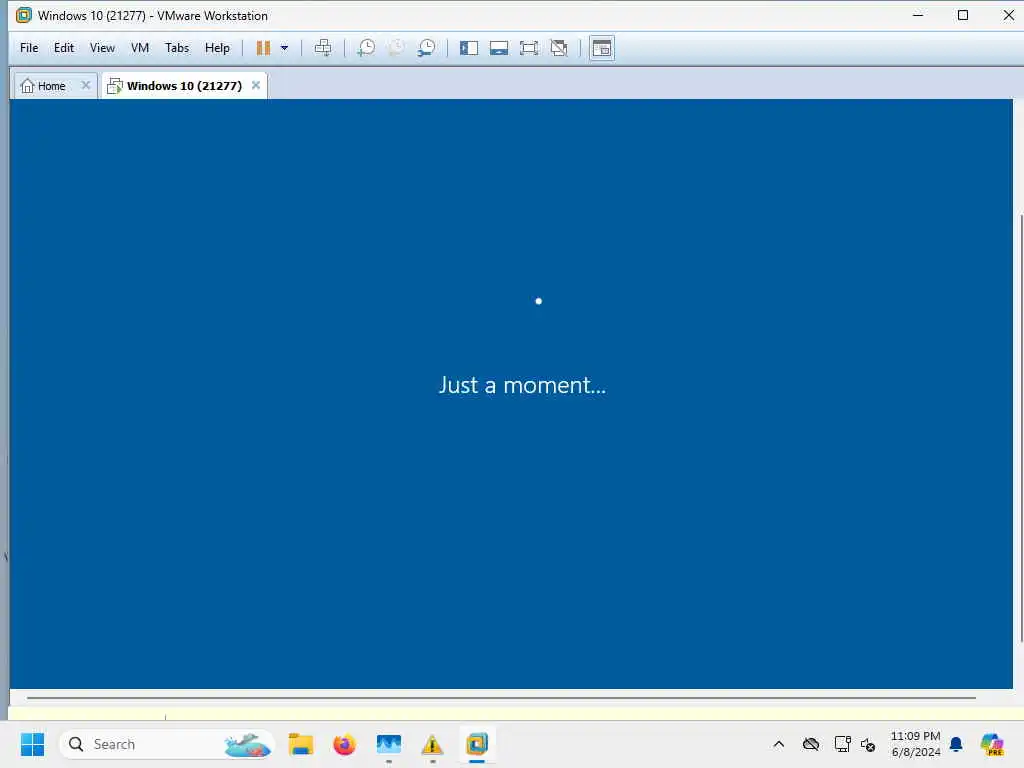Open the Edit menu
This screenshot has height=768, width=1024.
pyautogui.click(x=63, y=48)
